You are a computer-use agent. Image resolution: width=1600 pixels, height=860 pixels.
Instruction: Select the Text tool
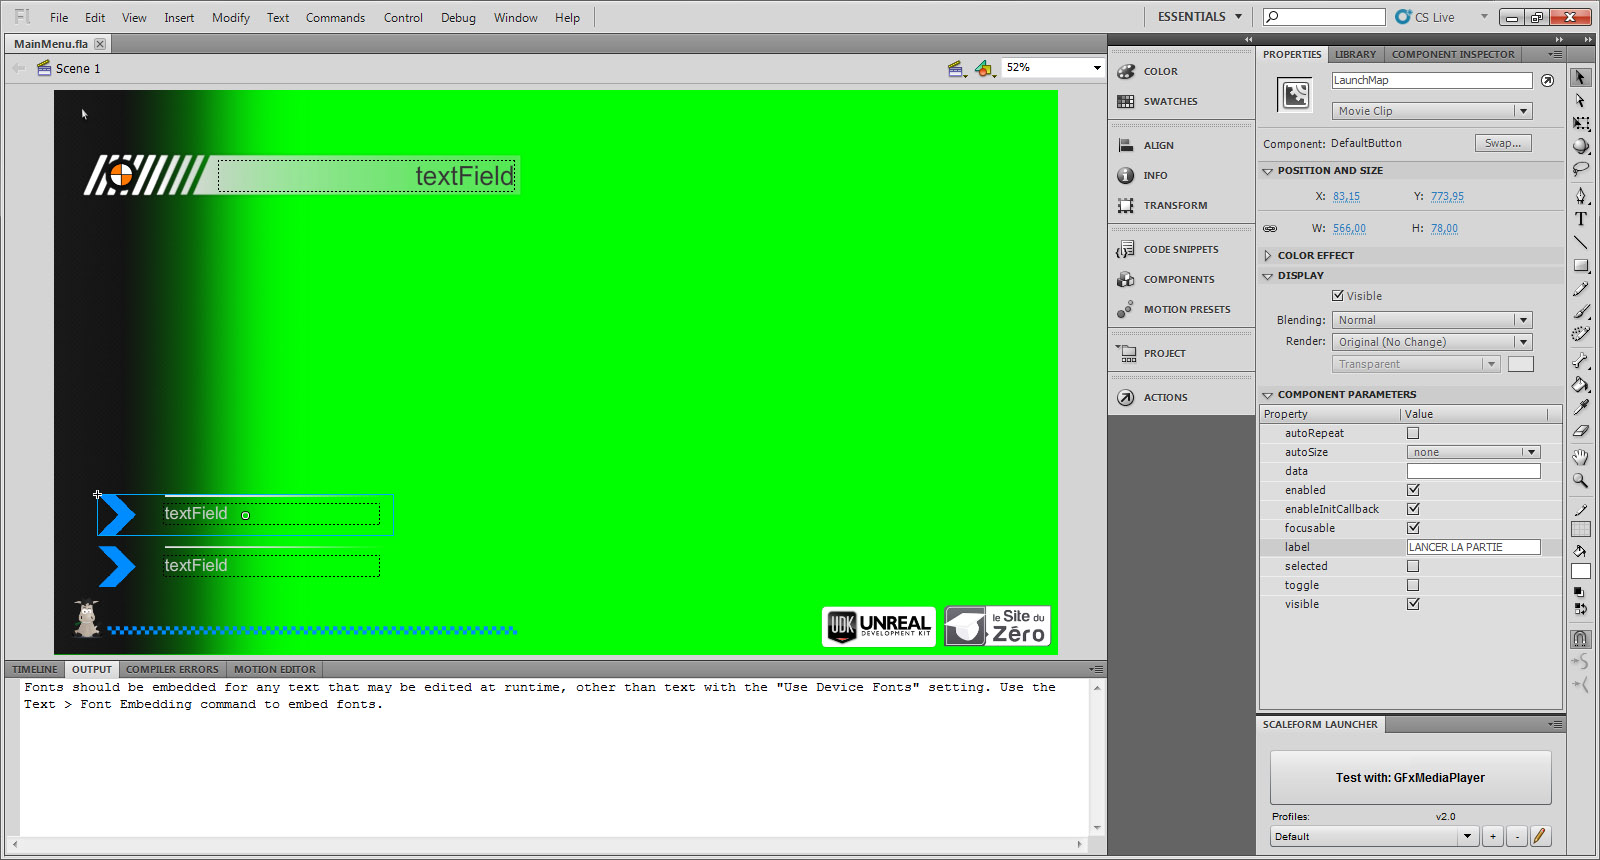[1581, 219]
